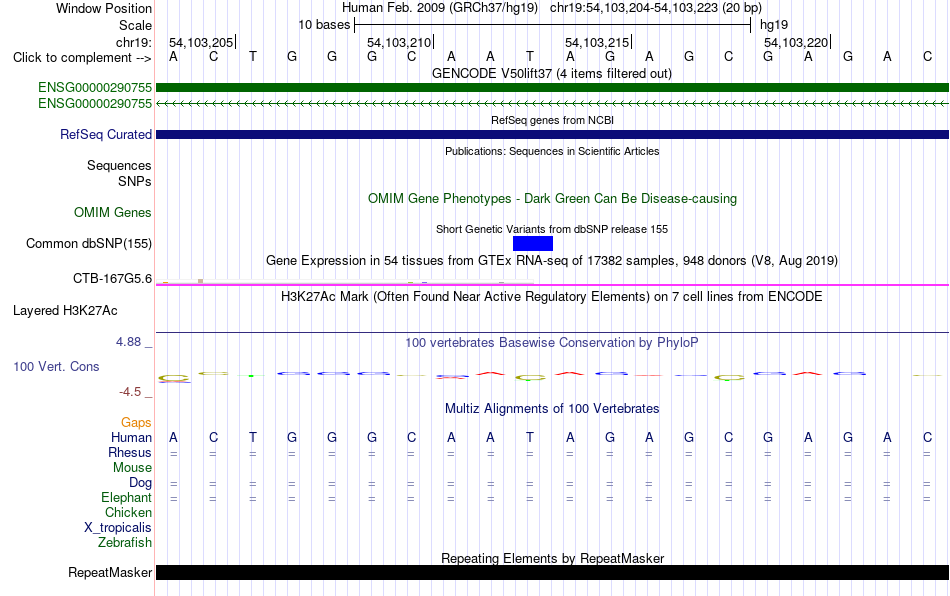Click the chr19: ruler label
This screenshot has height=596, width=950.
134,42
